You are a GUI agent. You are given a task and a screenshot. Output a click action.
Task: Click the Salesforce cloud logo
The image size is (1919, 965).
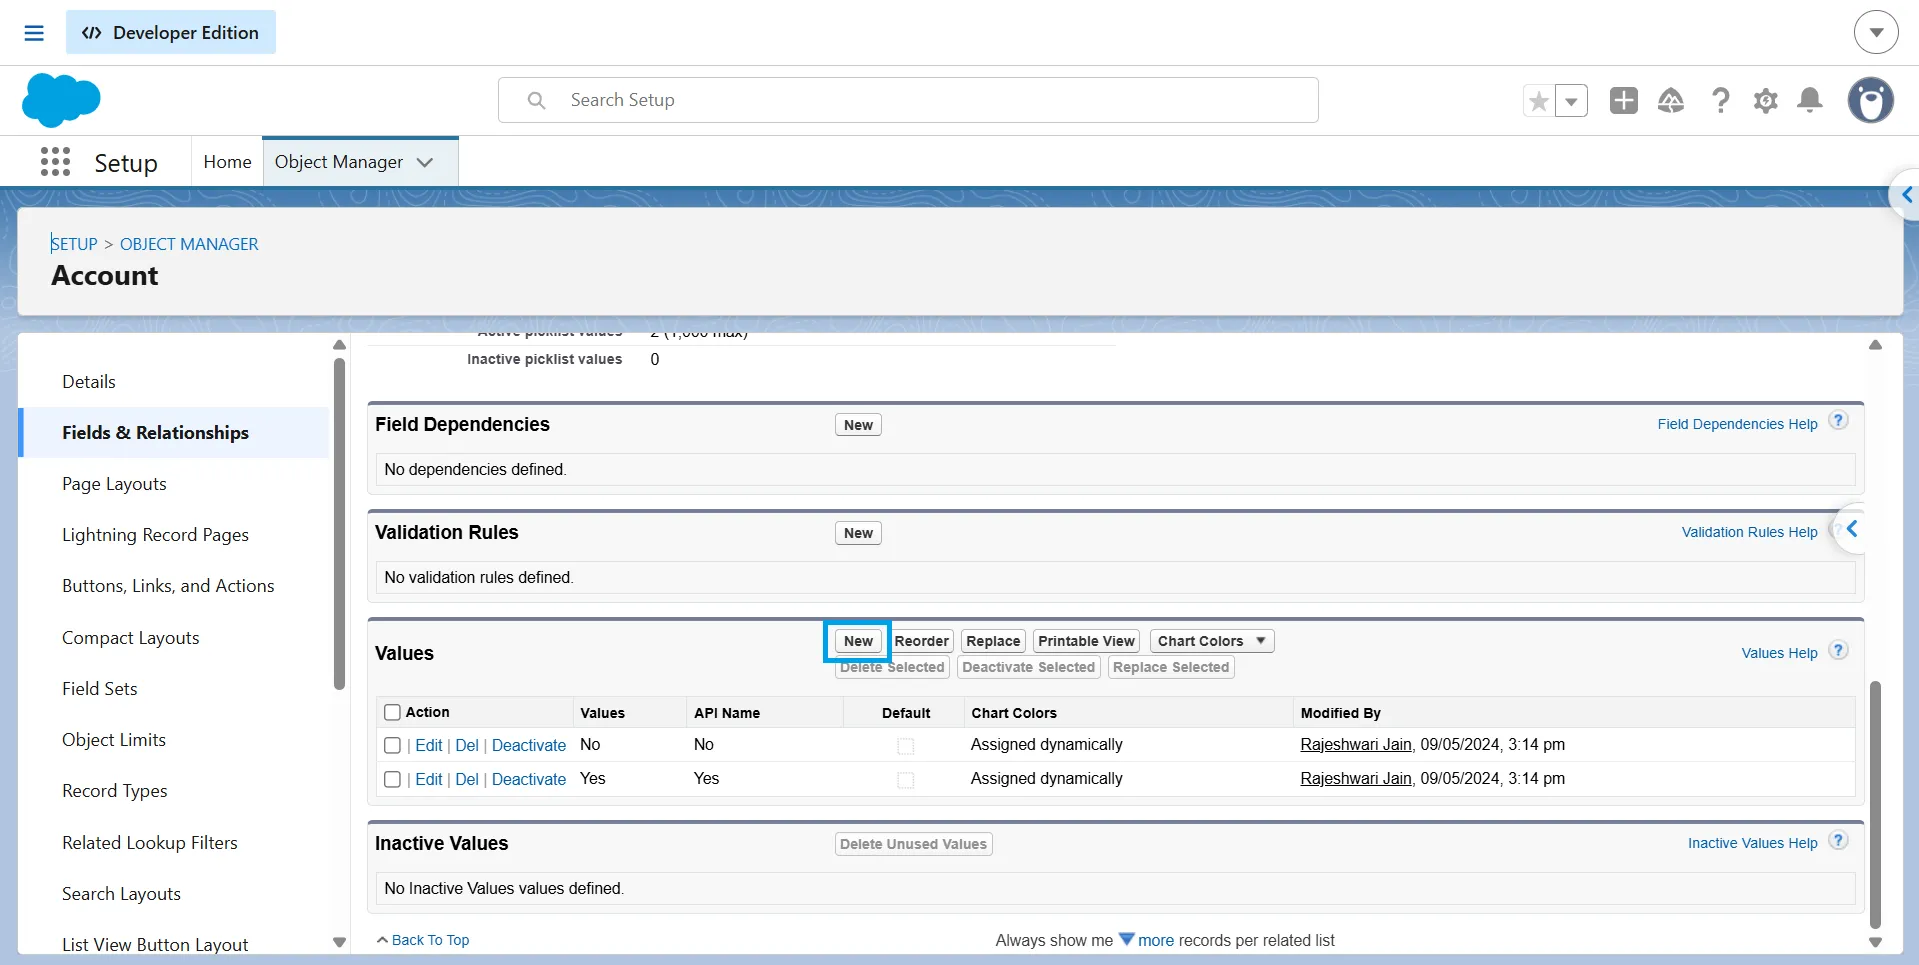tap(61, 100)
